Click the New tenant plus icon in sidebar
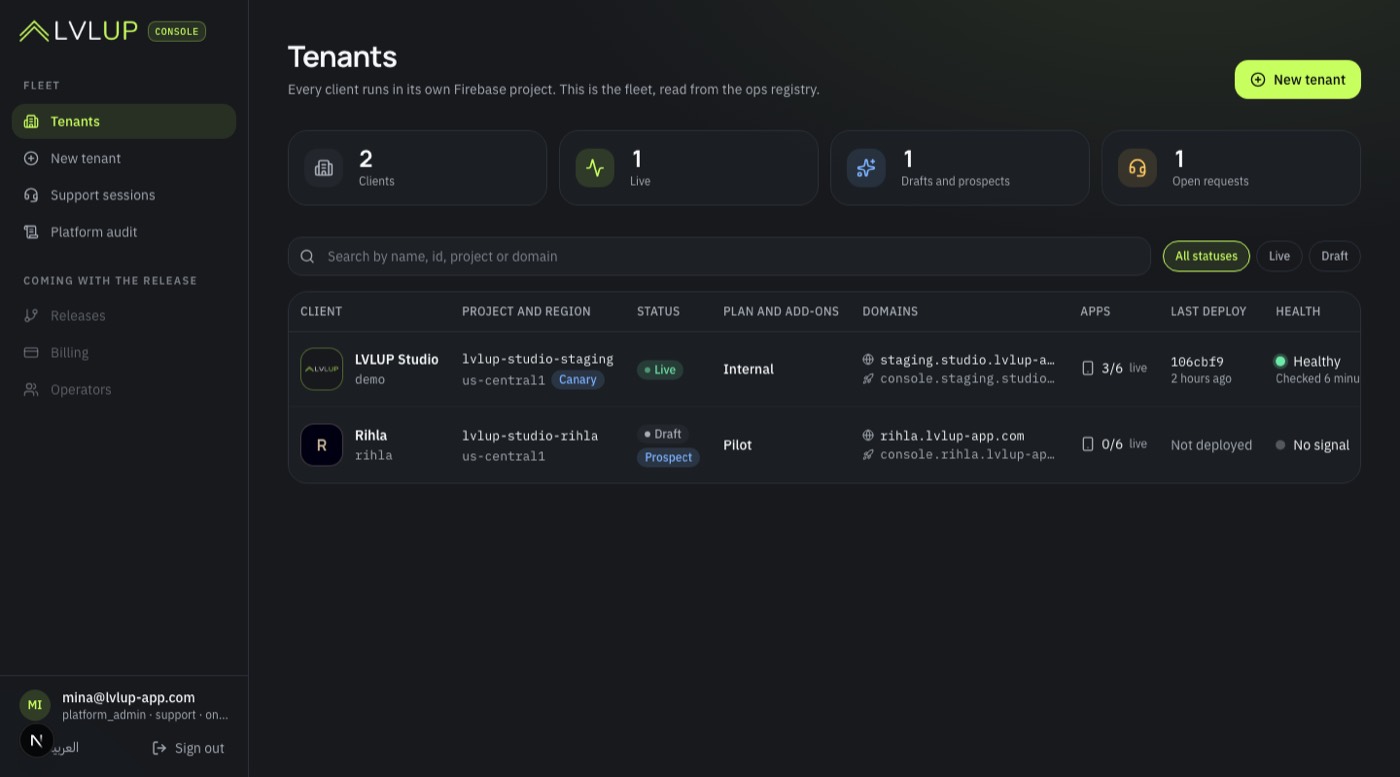 click(31, 159)
